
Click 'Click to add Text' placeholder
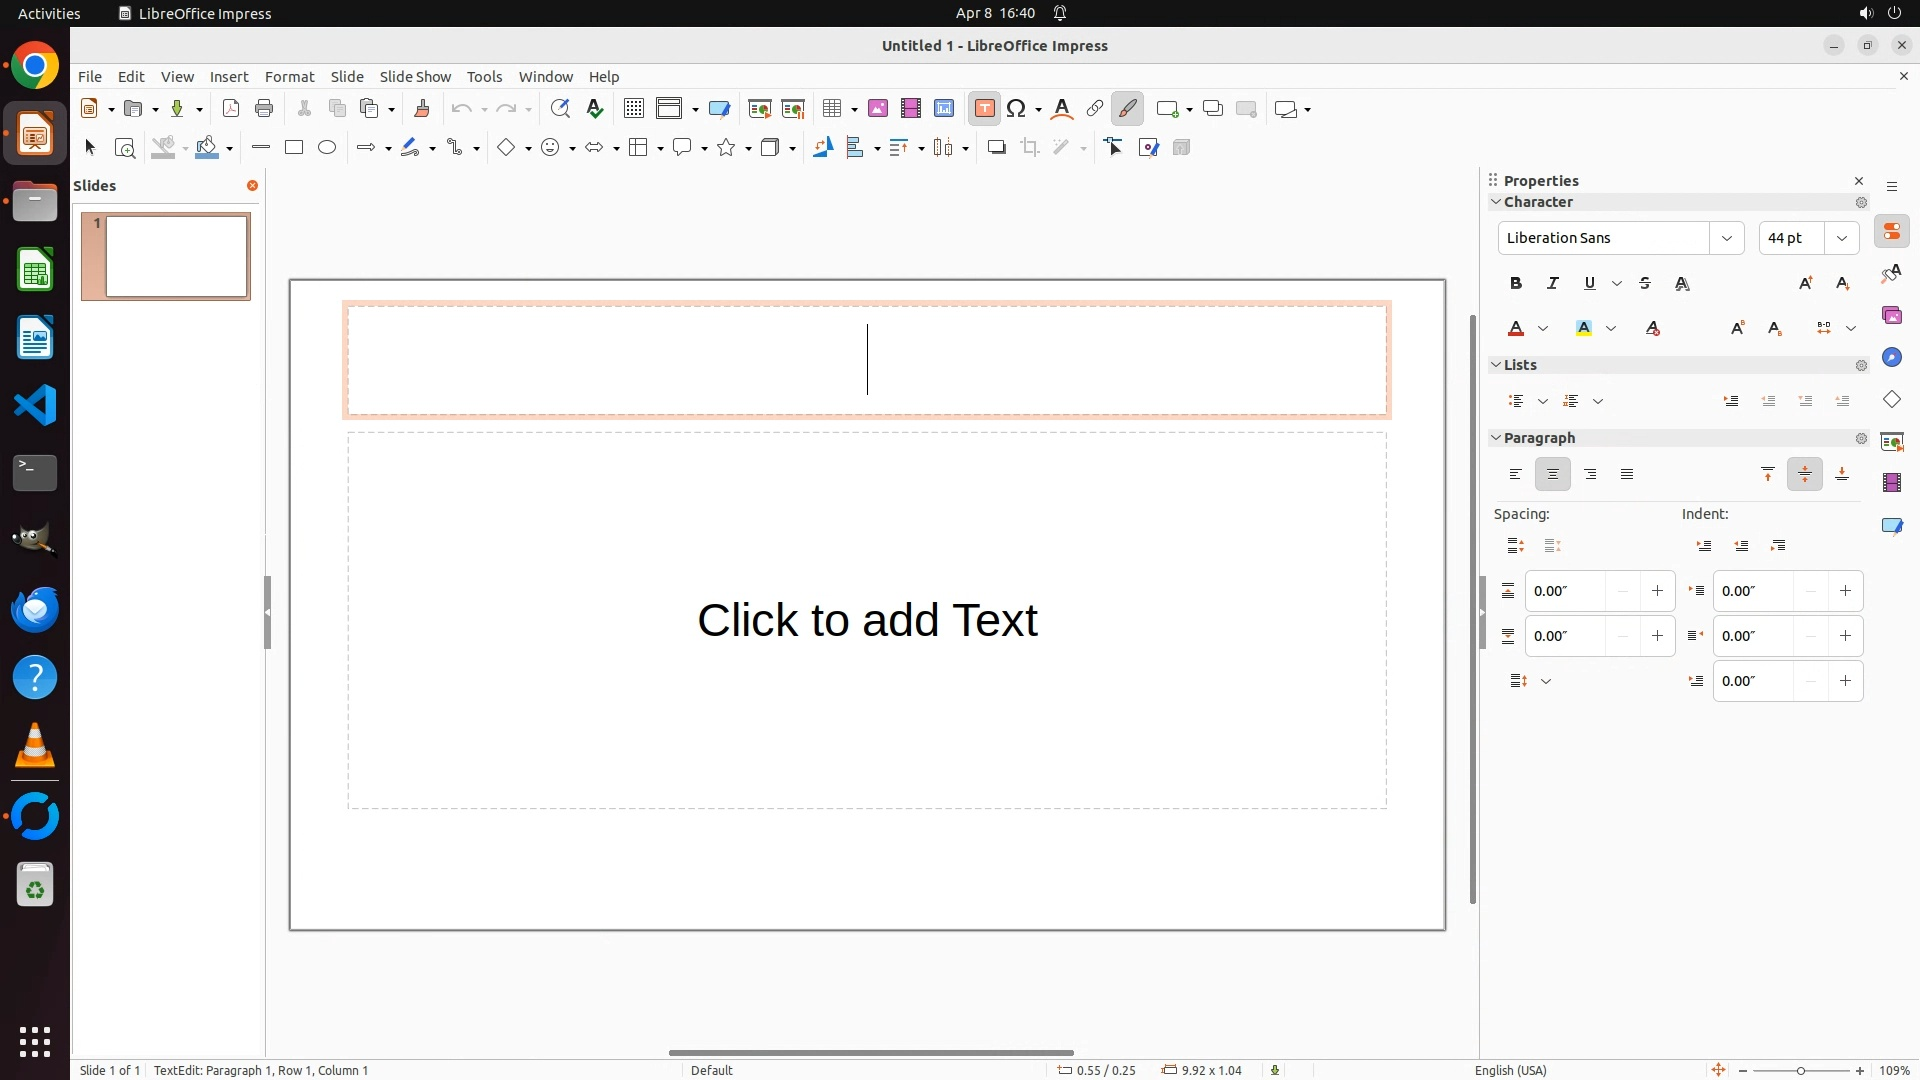pos(867,620)
